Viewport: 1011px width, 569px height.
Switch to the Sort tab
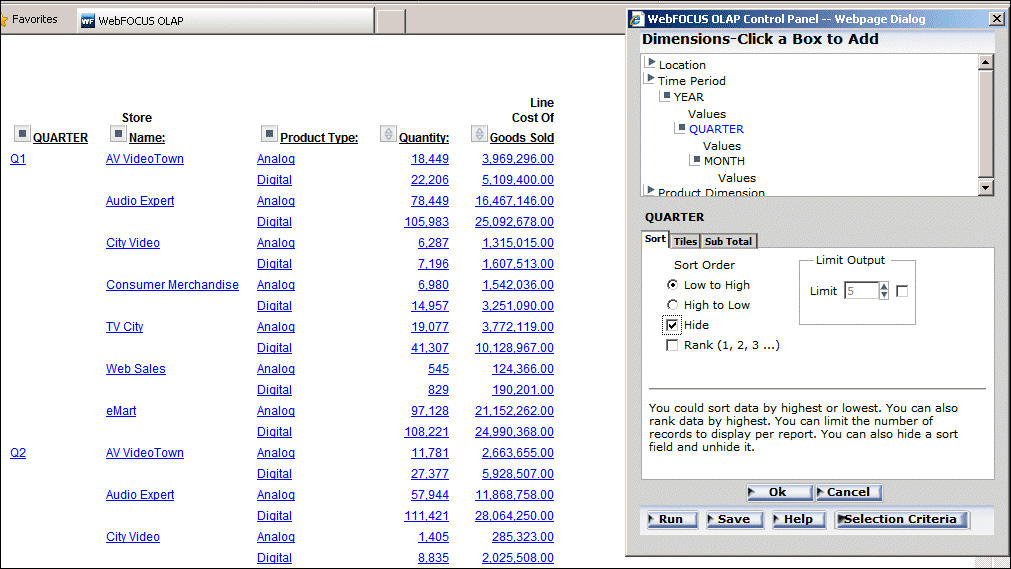655,239
